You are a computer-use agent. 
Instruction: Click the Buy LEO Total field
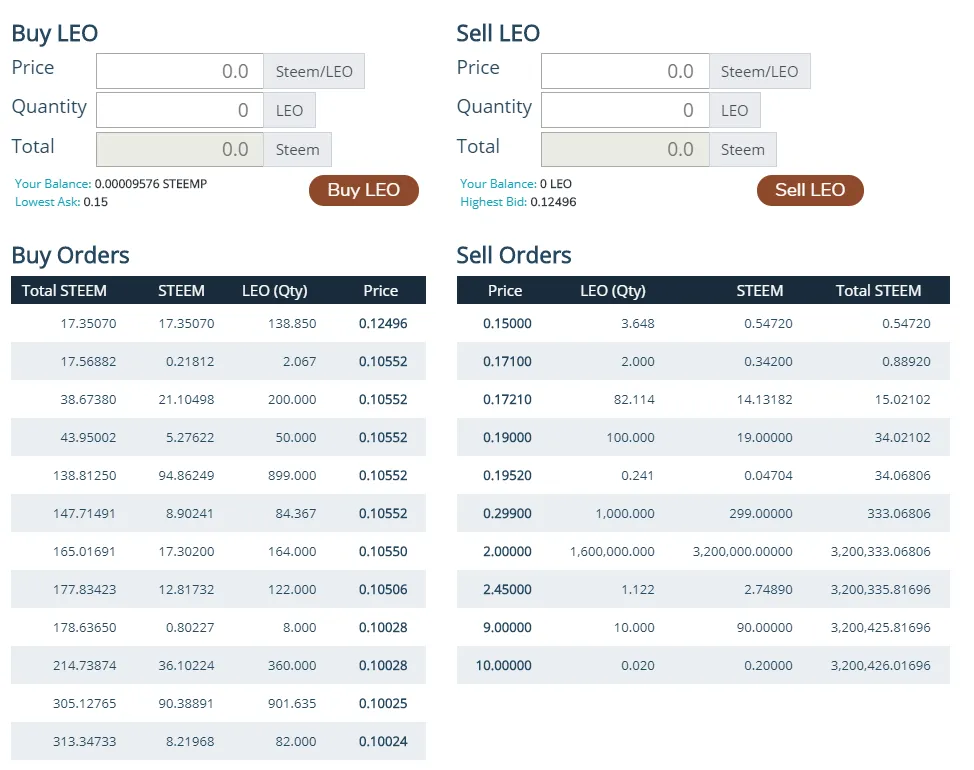pos(180,149)
